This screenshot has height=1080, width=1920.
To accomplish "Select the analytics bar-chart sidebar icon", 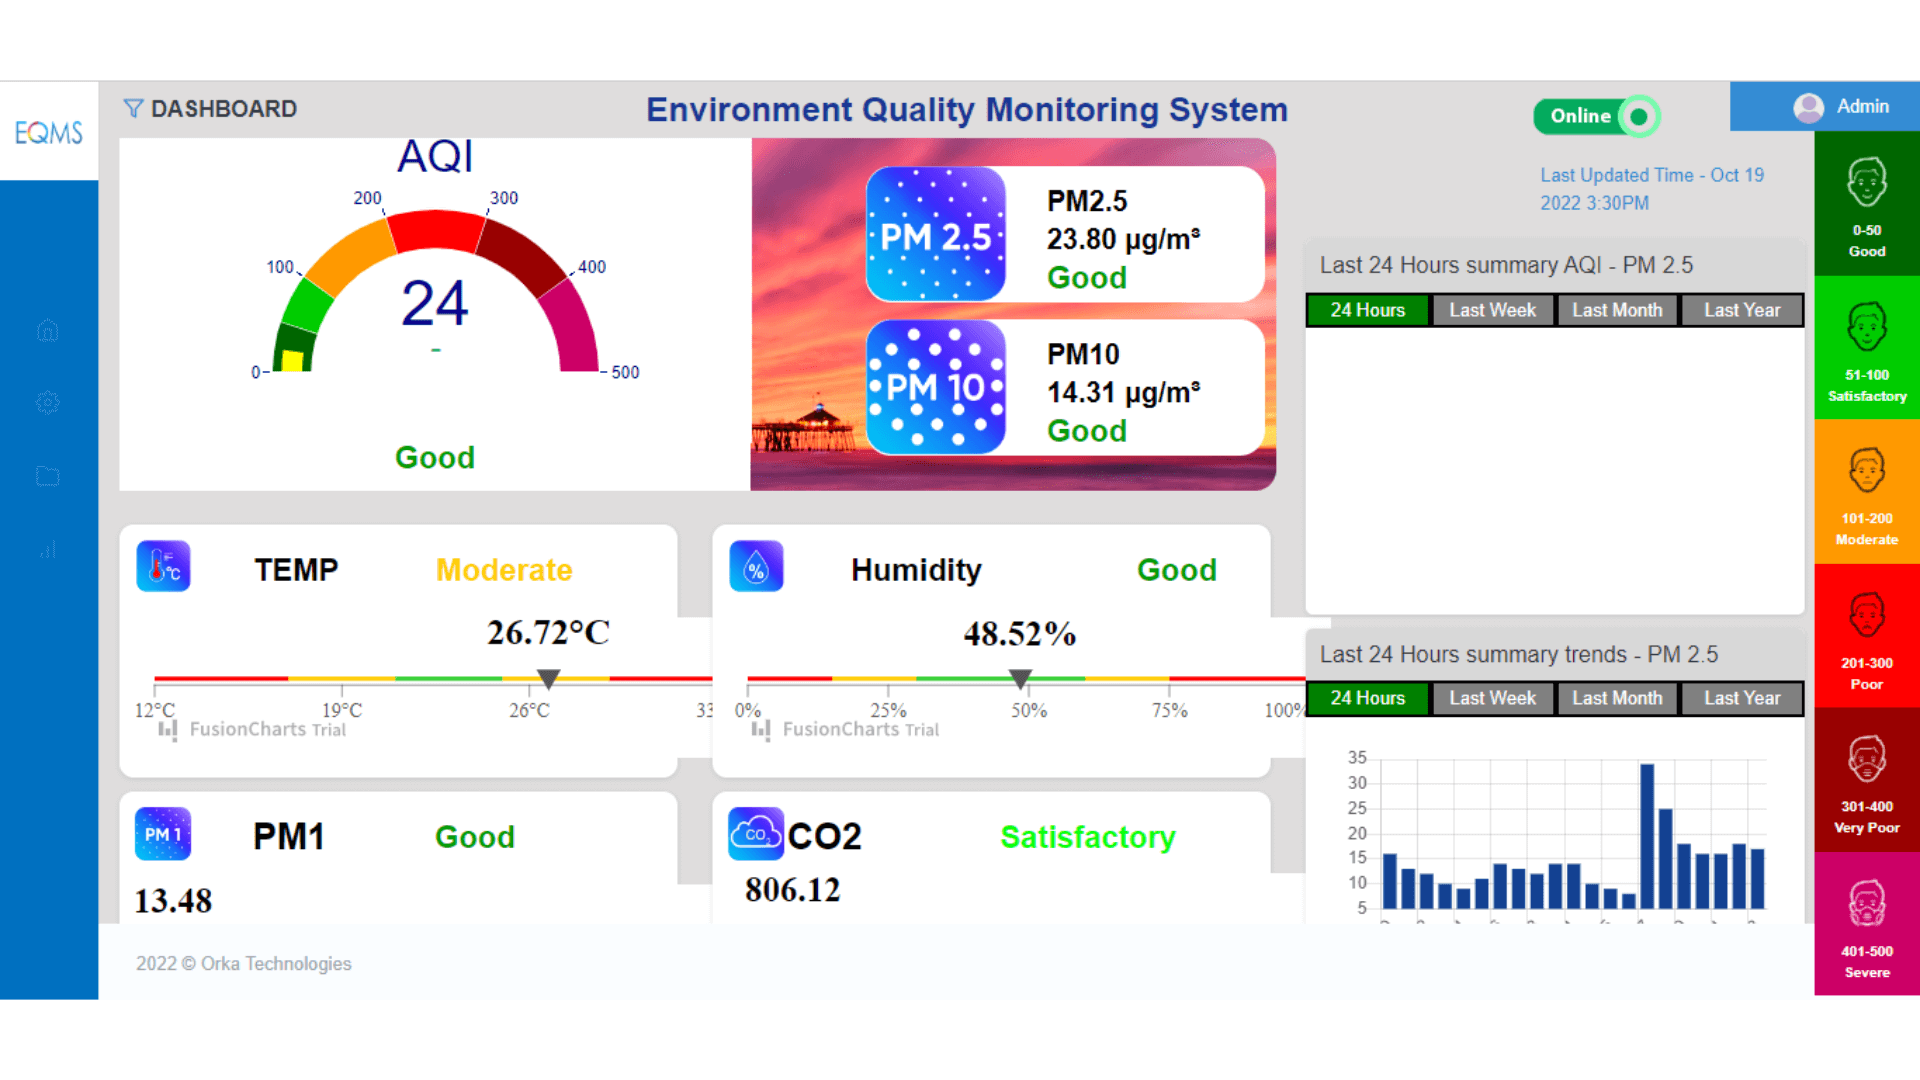I will [x=47, y=550].
